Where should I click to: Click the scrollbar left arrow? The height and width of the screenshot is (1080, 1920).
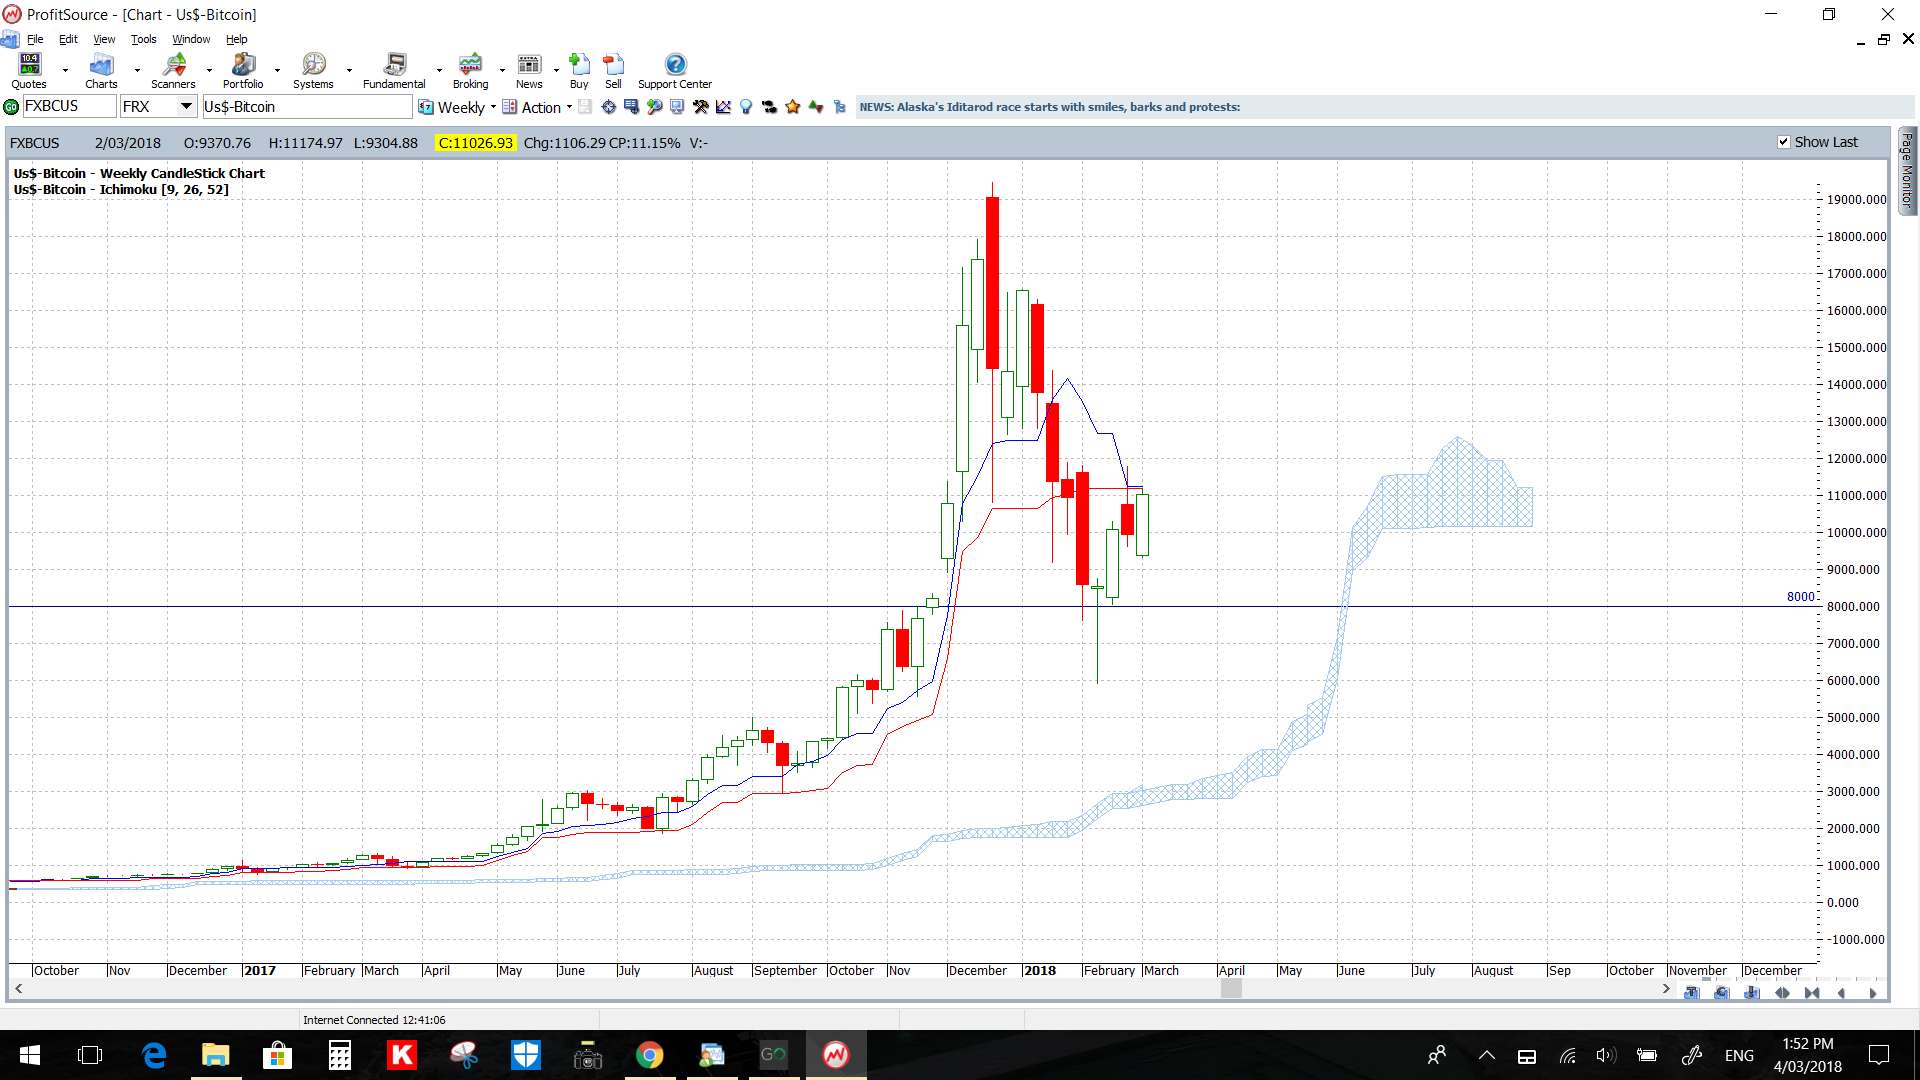pos(18,989)
